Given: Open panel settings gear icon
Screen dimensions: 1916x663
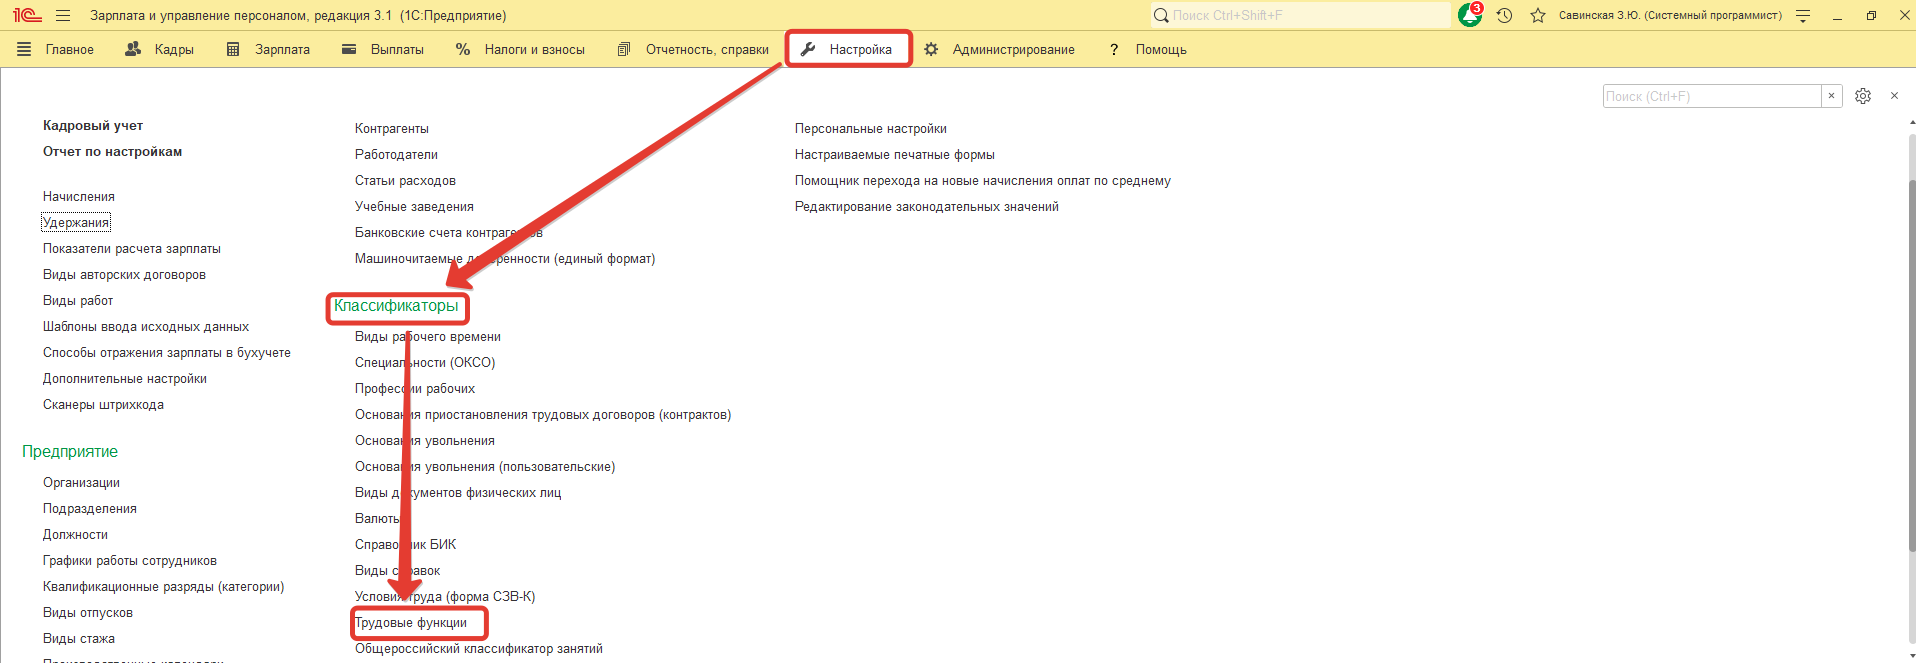Looking at the screenshot, I should point(1863,96).
